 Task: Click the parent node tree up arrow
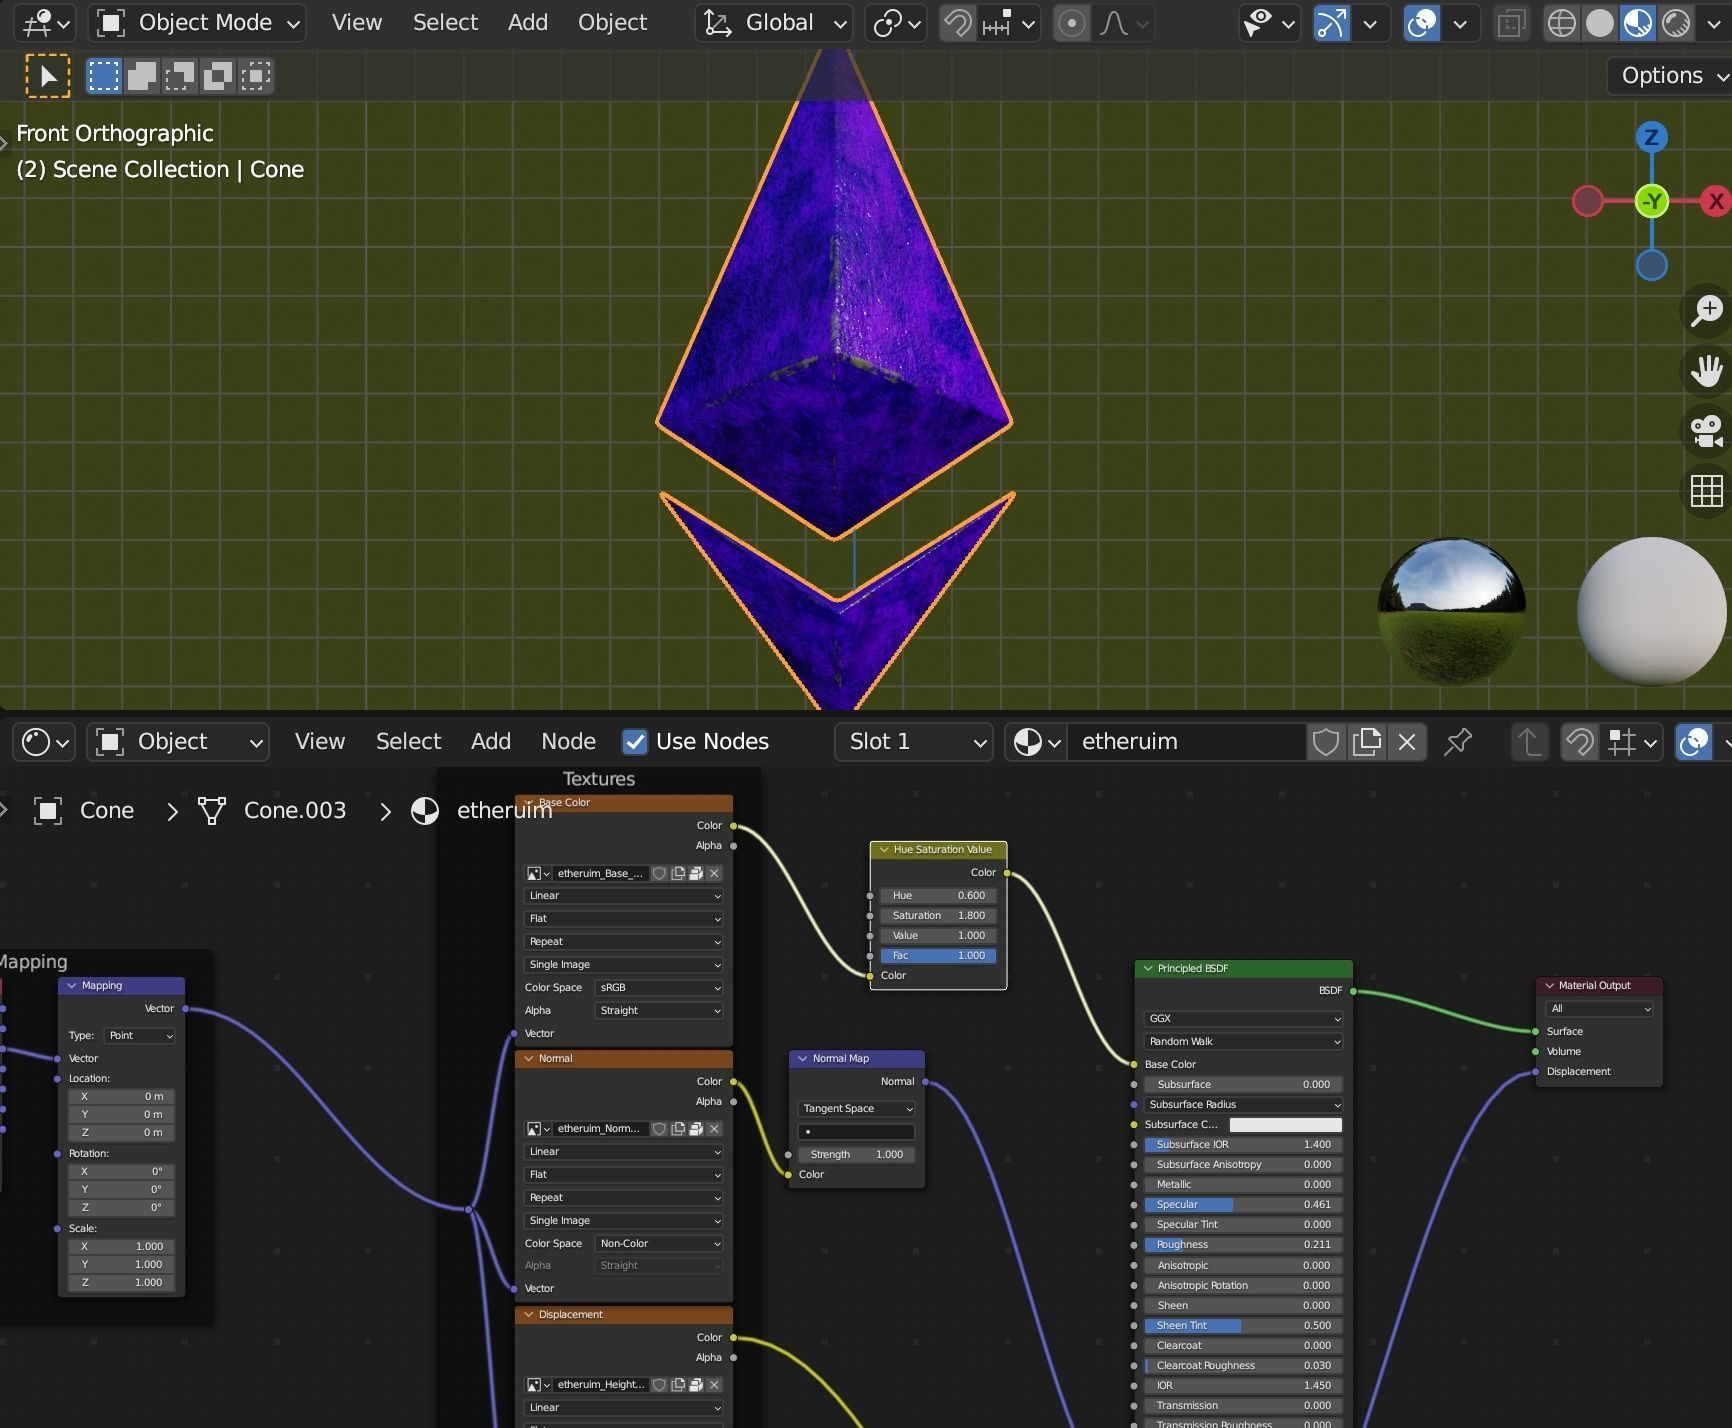pyautogui.click(x=1528, y=742)
